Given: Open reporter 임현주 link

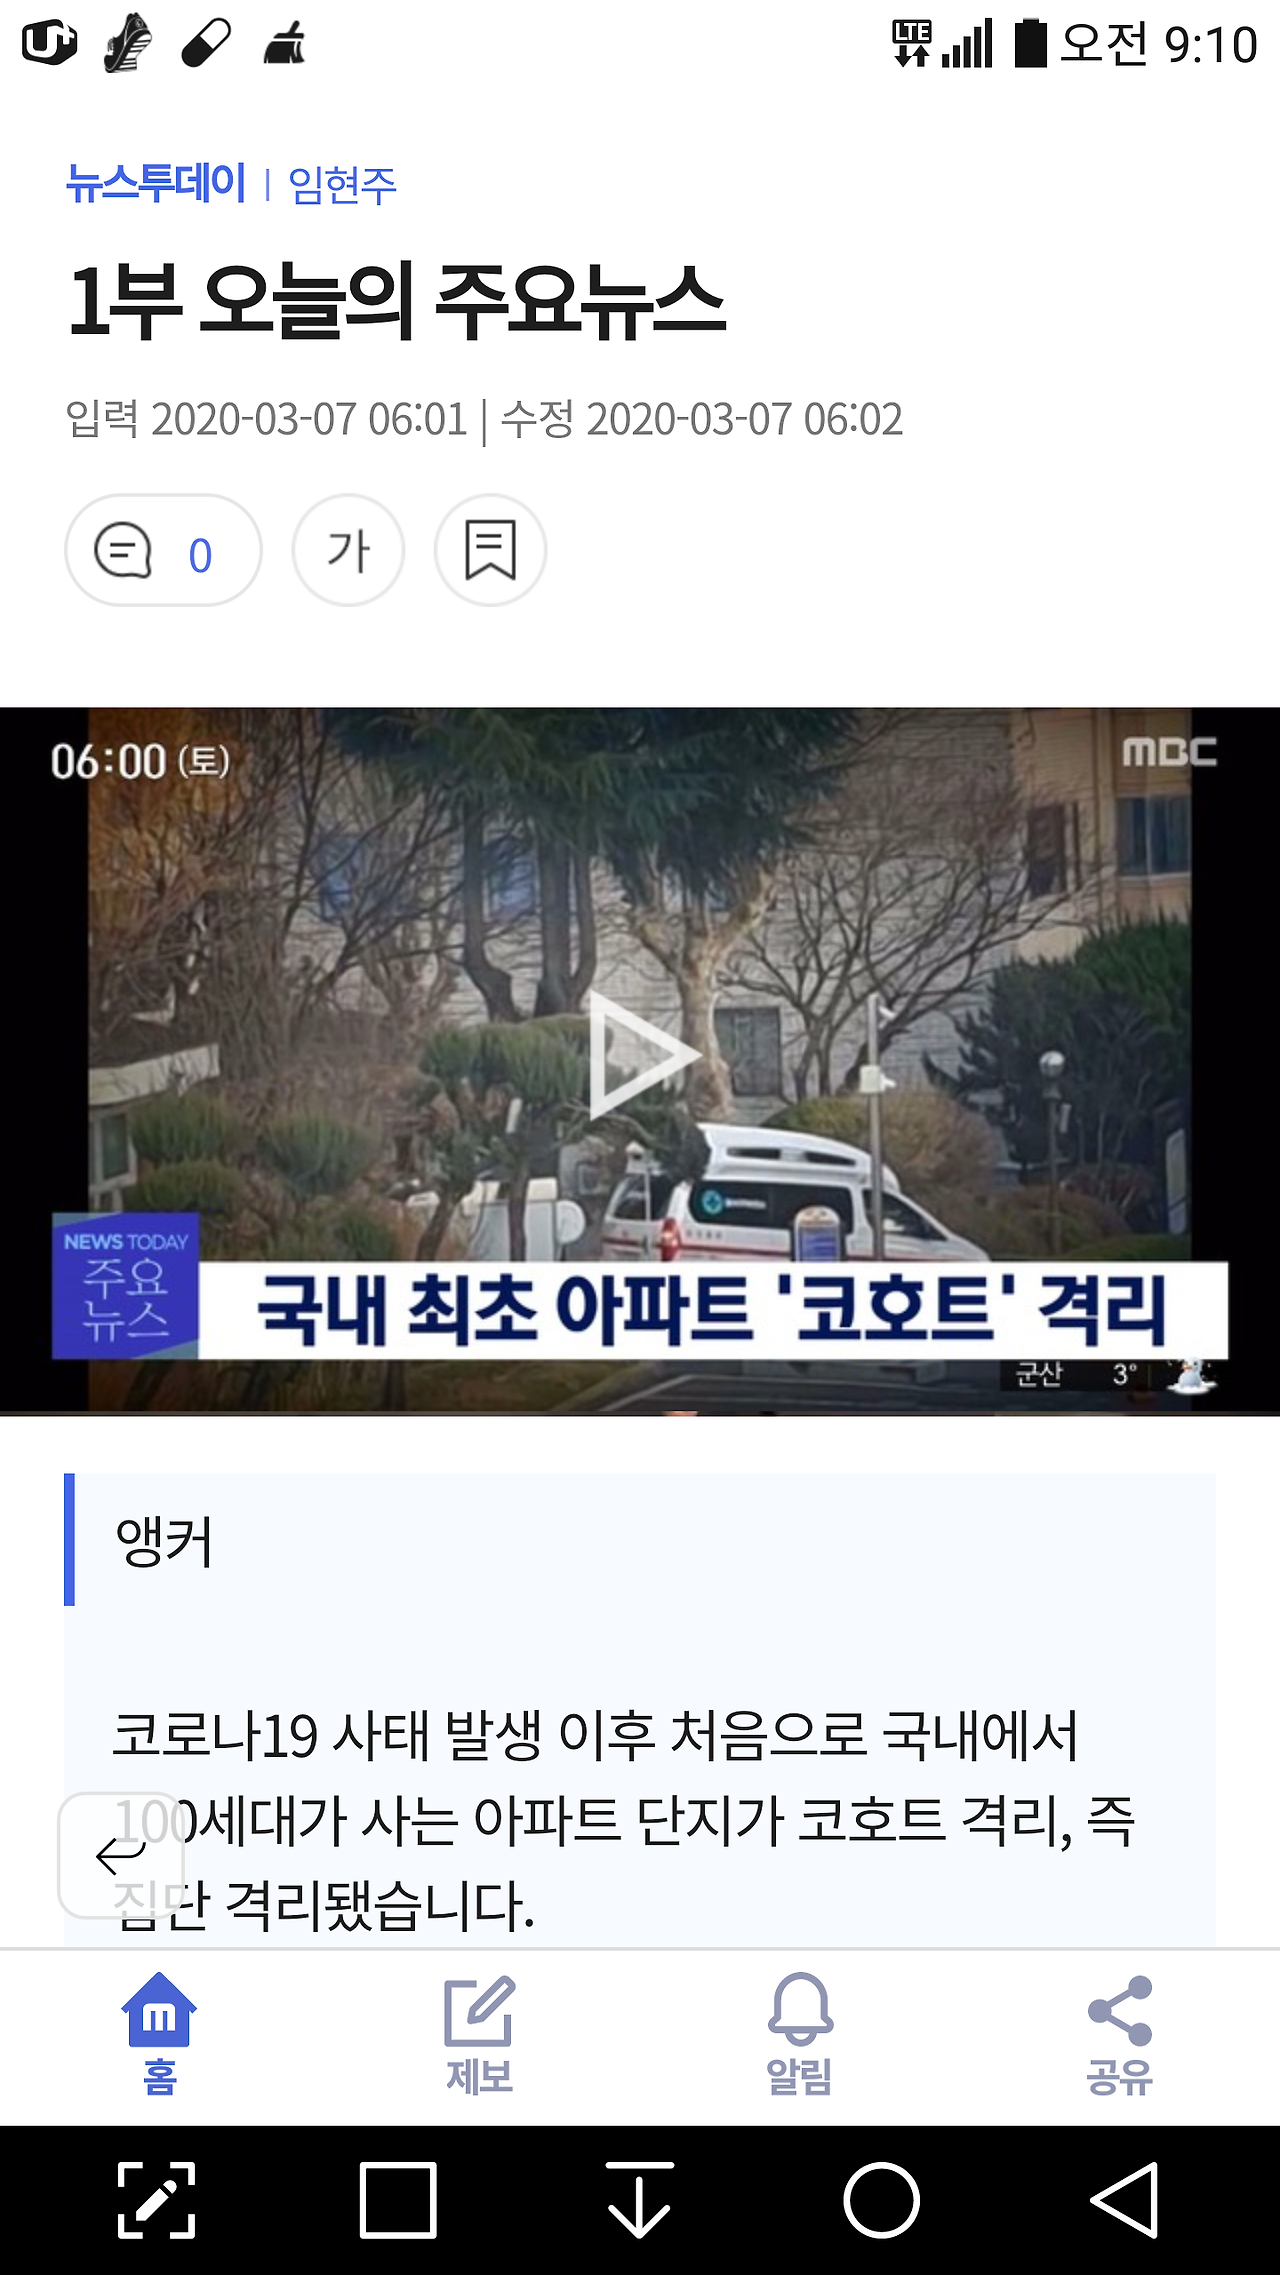Looking at the screenshot, I should [343, 185].
